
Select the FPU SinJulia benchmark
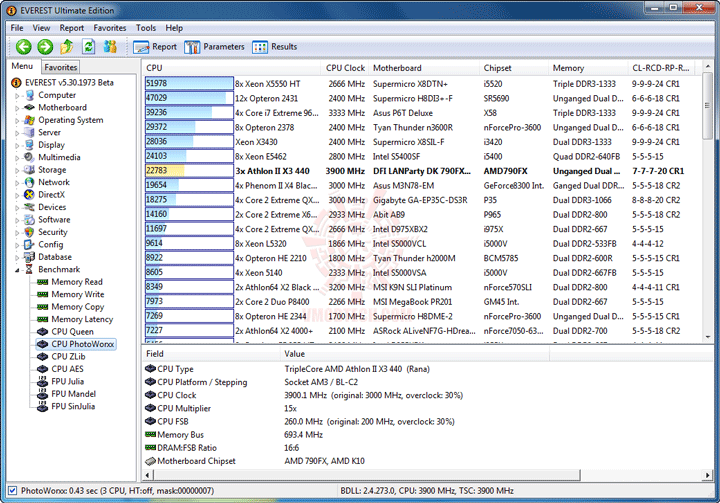(x=73, y=407)
